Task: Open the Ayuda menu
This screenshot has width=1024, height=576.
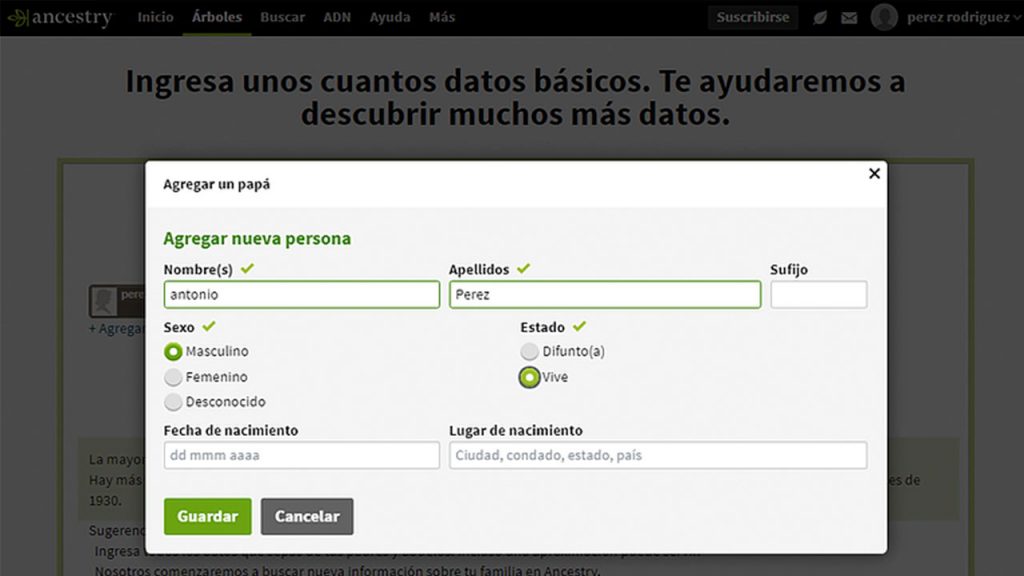Action: tap(389, 17)
